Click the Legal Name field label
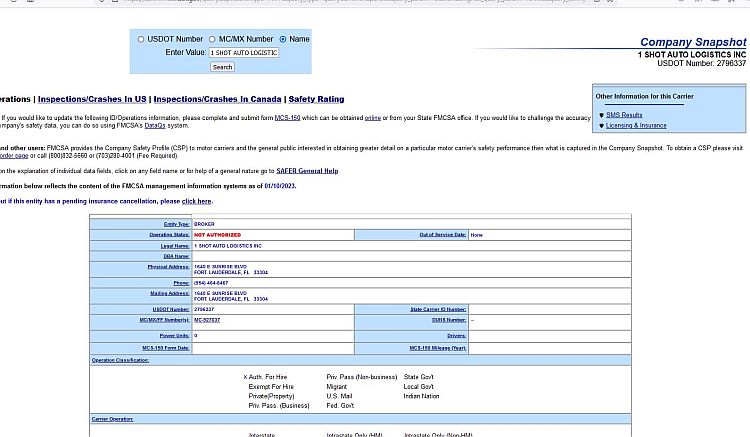The image size is (750, 437). click(175, 246)
